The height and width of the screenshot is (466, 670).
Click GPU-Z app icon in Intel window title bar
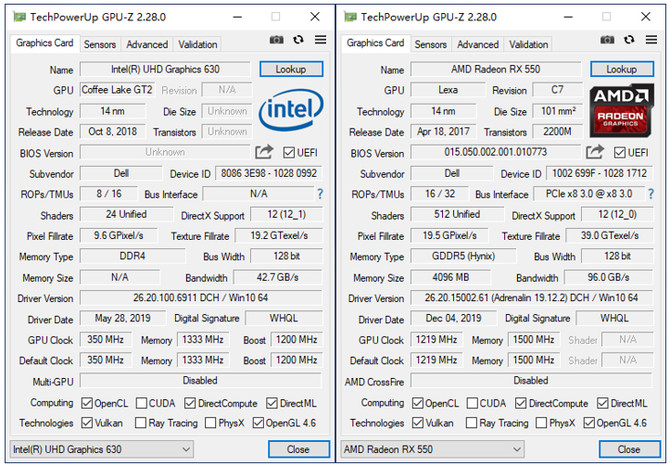19,17
